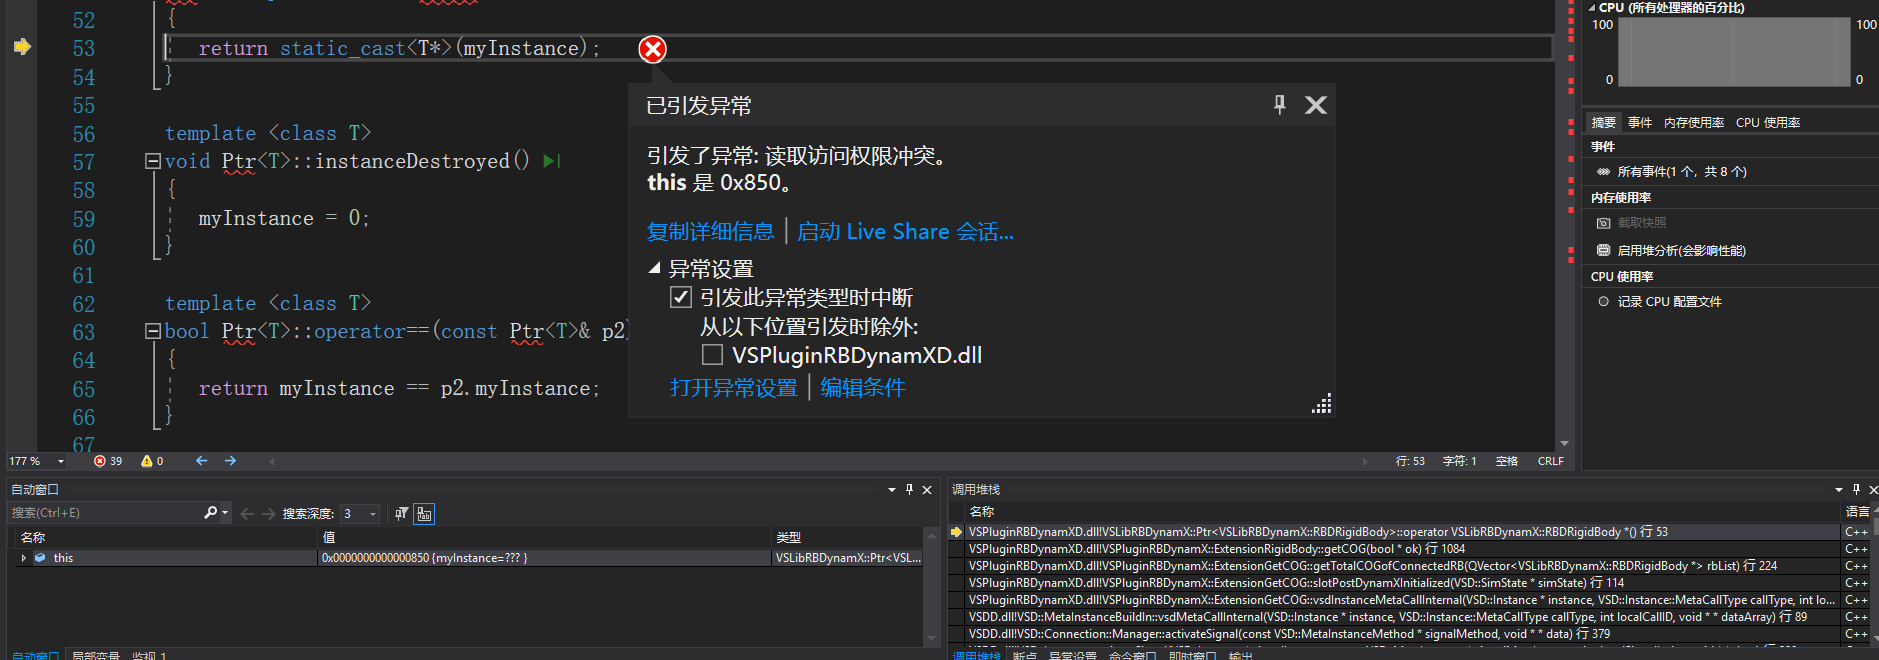The height and width of the screenshot is (660, 1879).
Task: Collapse the 异常设置 section triangle
Action: (655, 268)
